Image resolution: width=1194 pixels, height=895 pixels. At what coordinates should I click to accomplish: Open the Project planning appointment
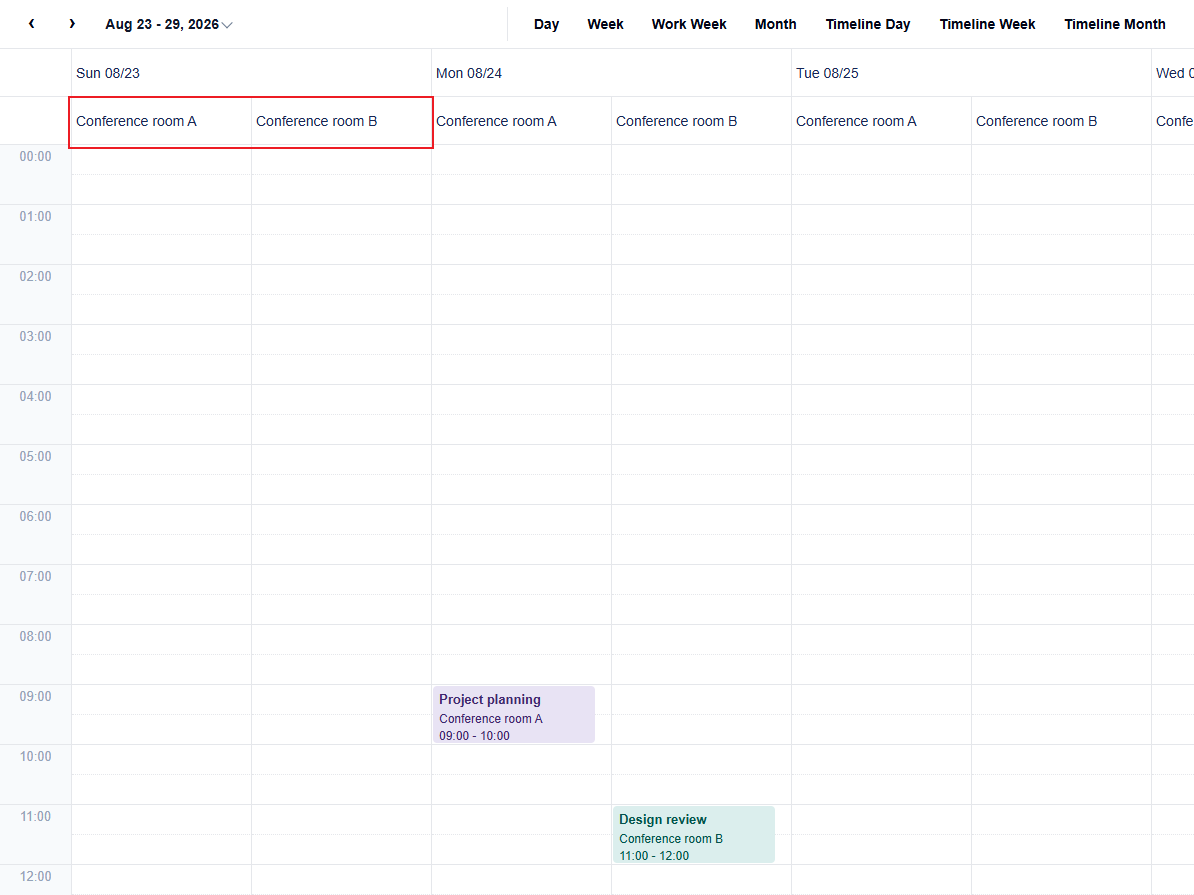point(514,714)
